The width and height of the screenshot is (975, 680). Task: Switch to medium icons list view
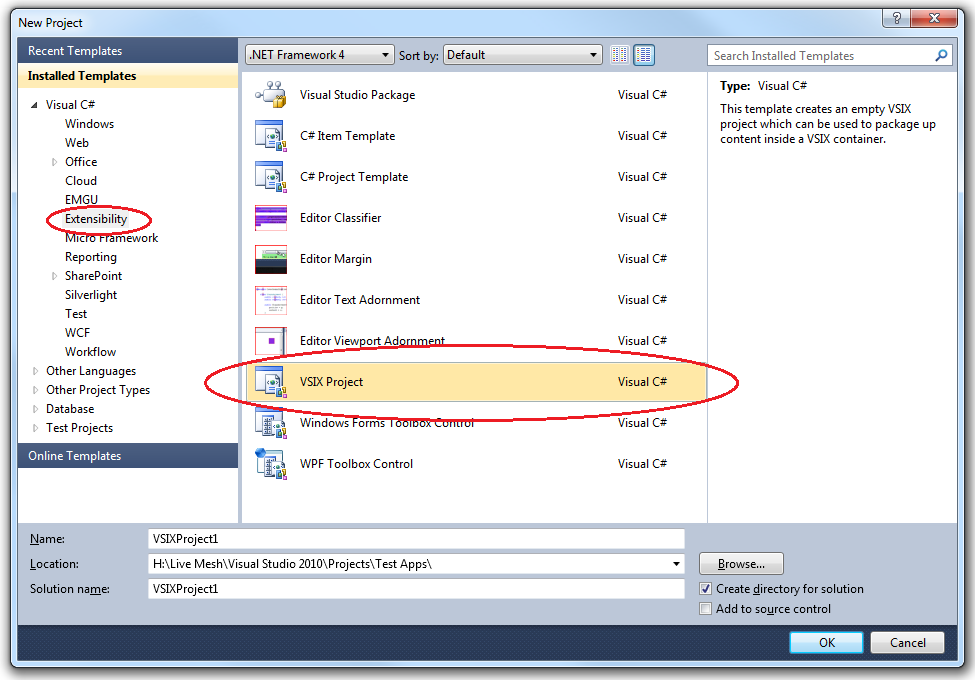click(x=644, y=55)
